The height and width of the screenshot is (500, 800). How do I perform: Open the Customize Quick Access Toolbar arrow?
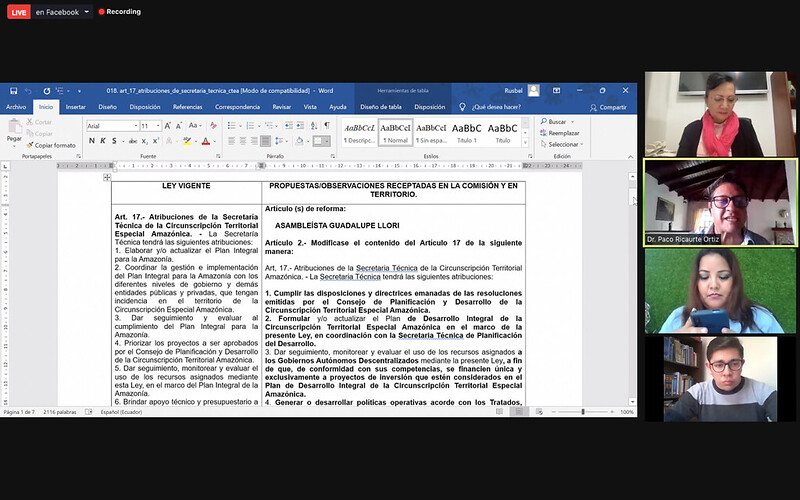79,91
